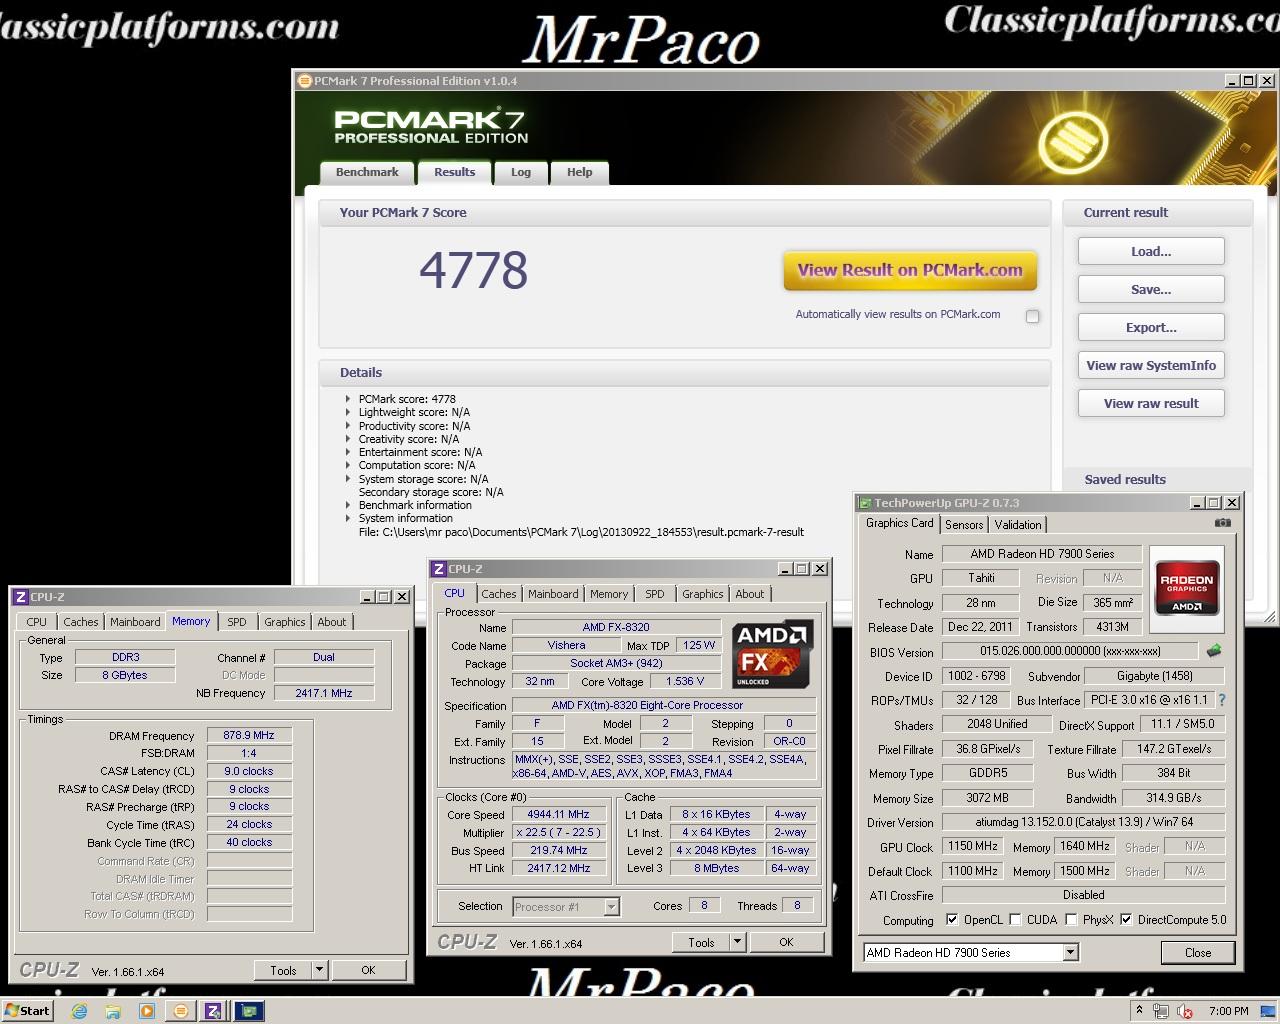Click OK in CPU-Z Memory window
The height and width of the screenshot is (1024, 1280).
[x=368, y=970]
